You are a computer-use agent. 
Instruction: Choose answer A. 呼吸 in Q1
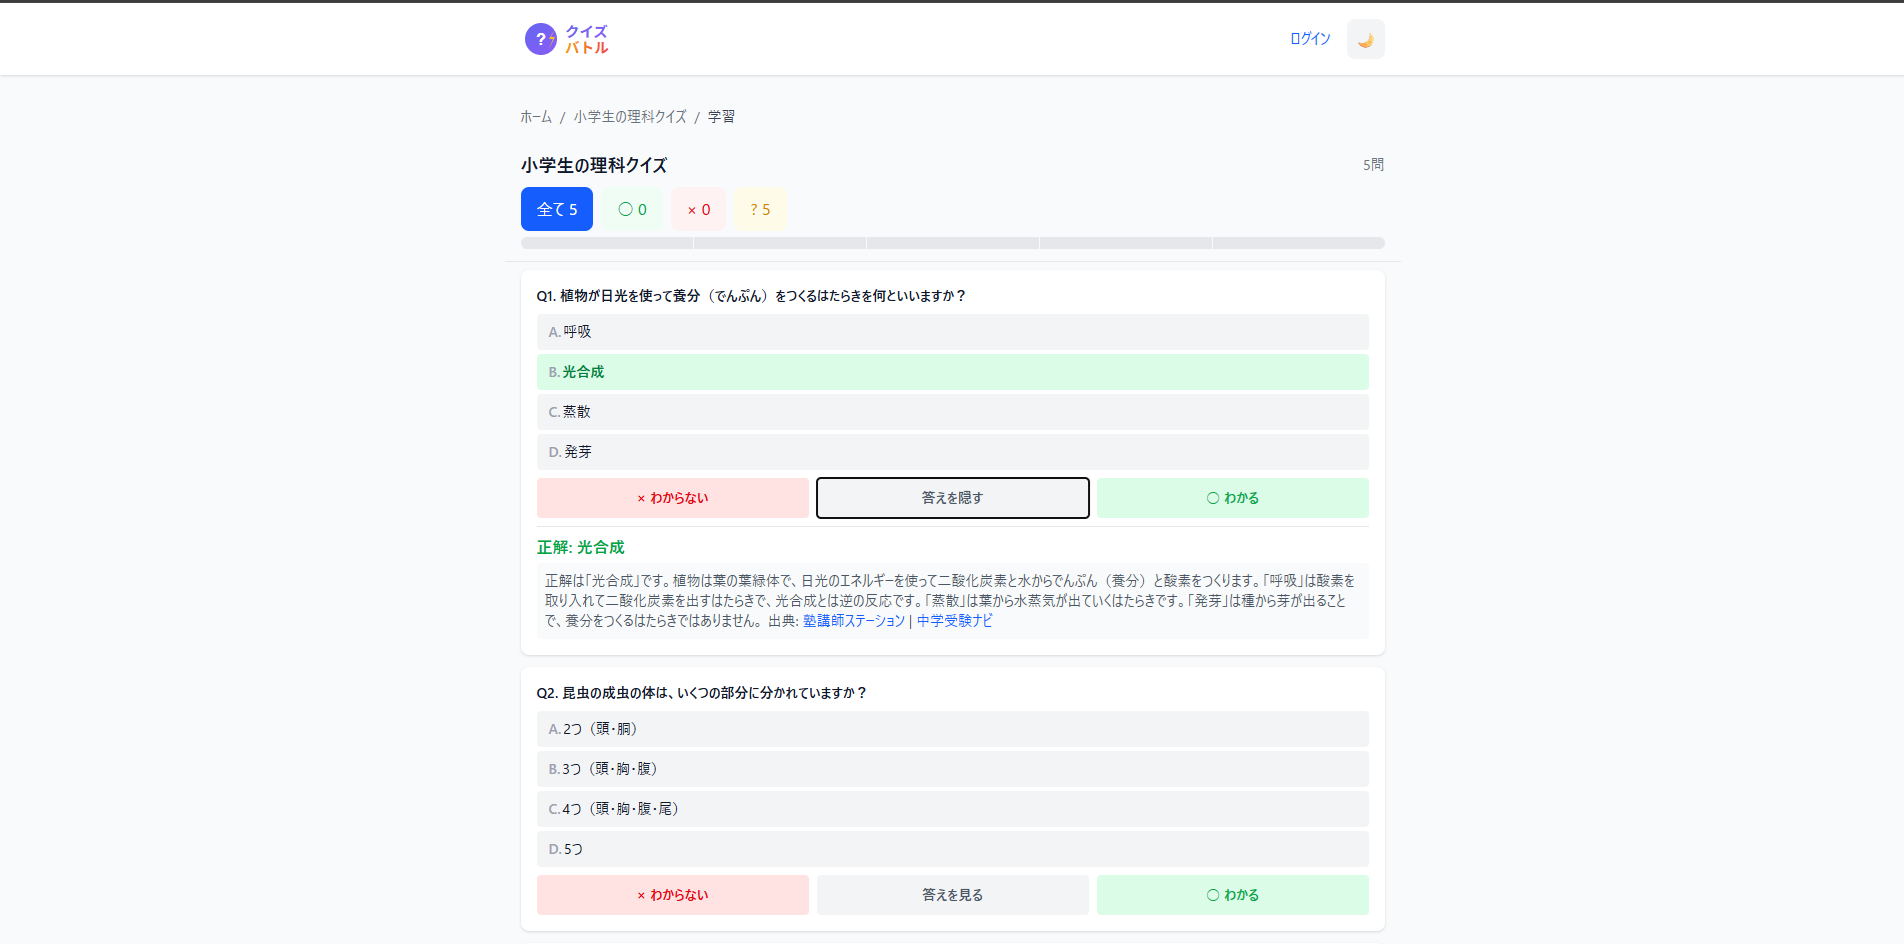coord(952,332)
